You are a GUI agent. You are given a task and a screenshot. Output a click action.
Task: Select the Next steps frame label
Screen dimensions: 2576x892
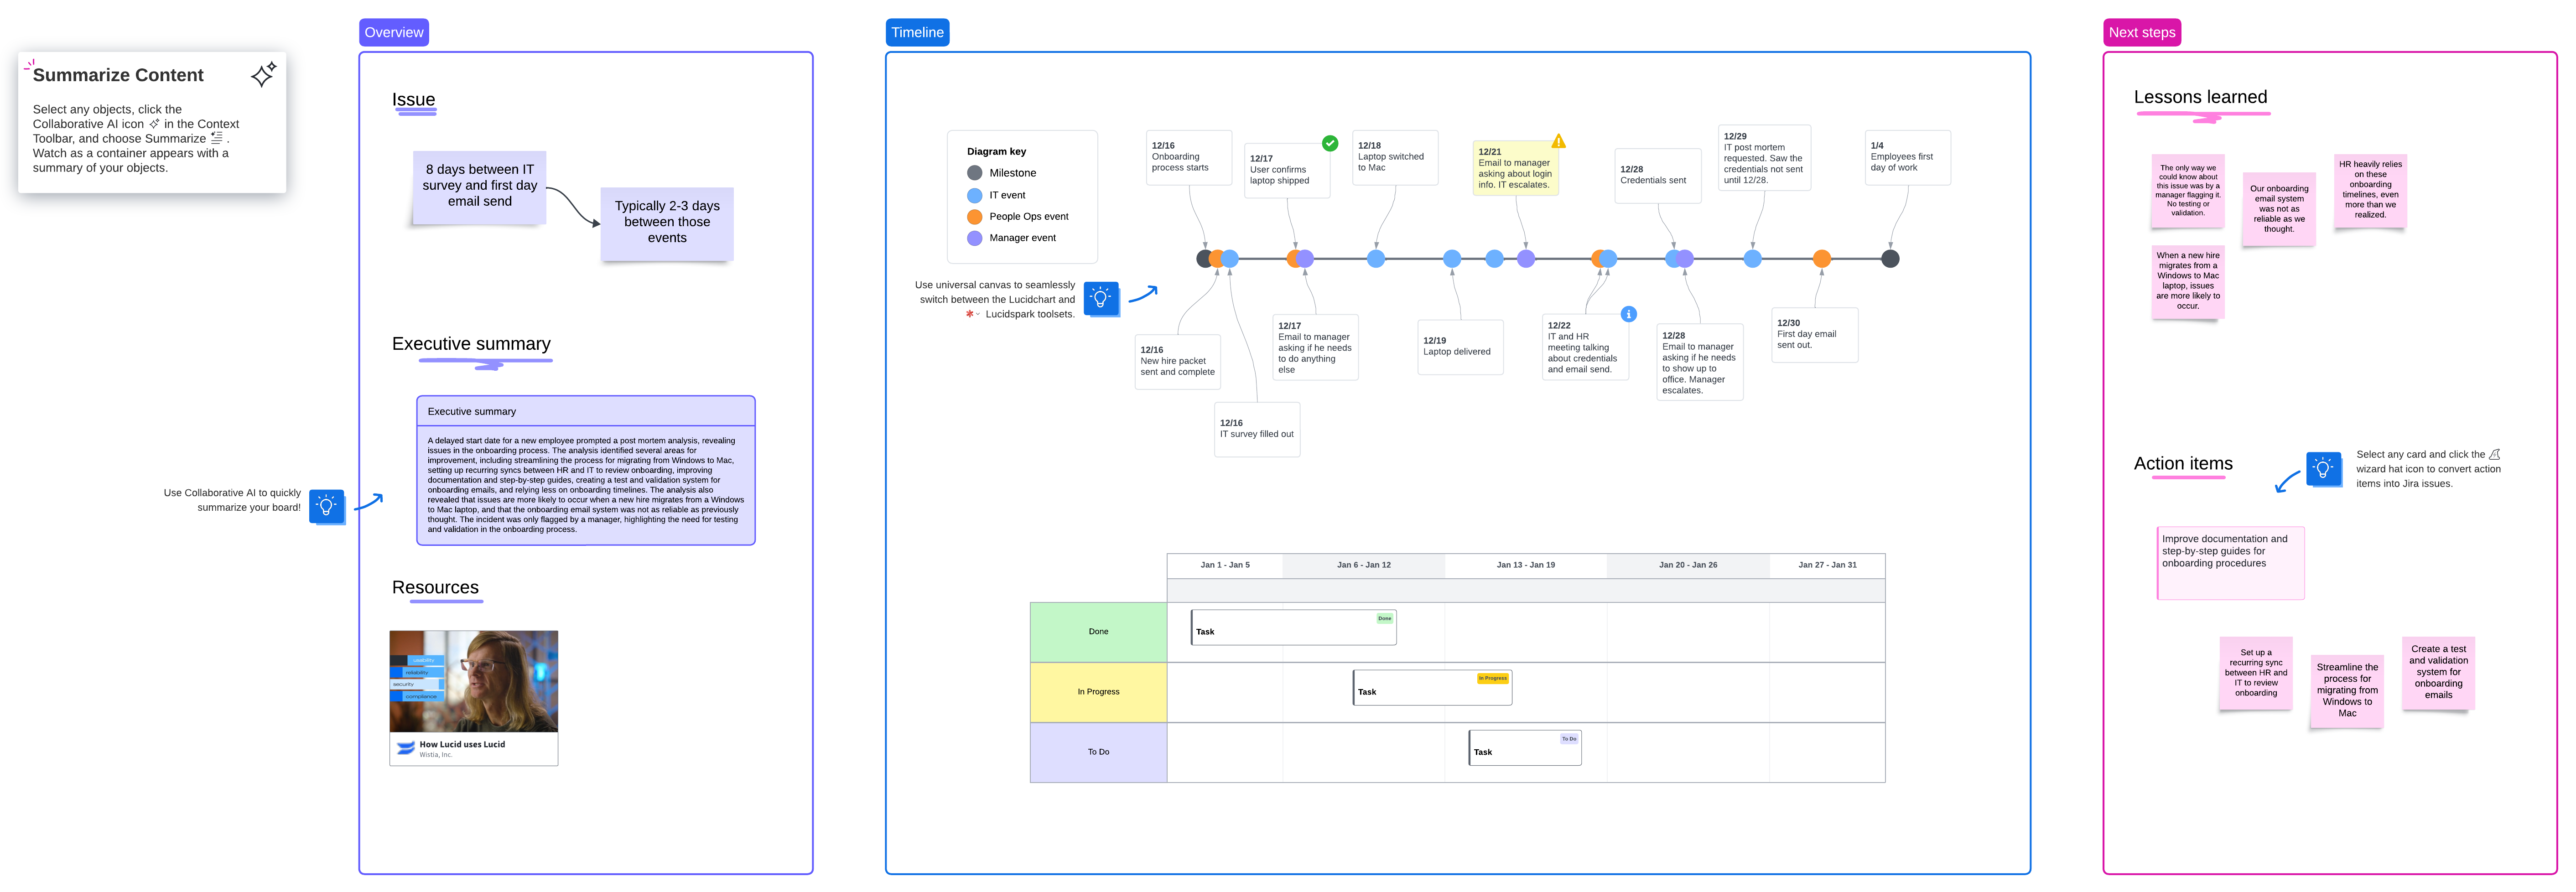pos(2141,32)
